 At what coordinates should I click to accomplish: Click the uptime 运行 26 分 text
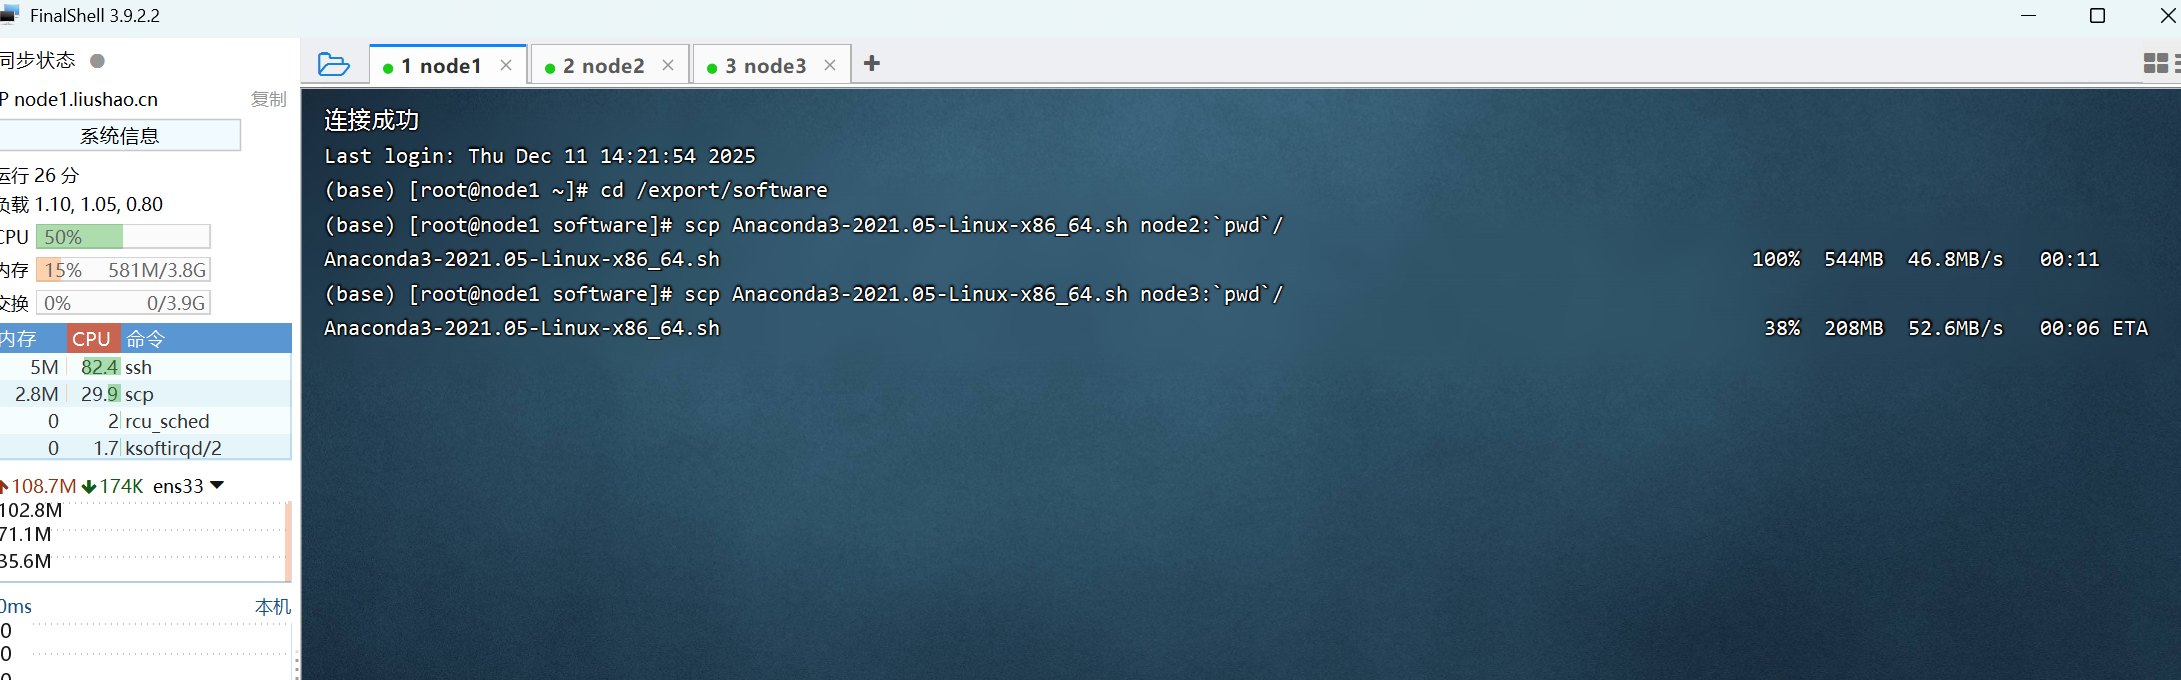[x=39, y=175]
